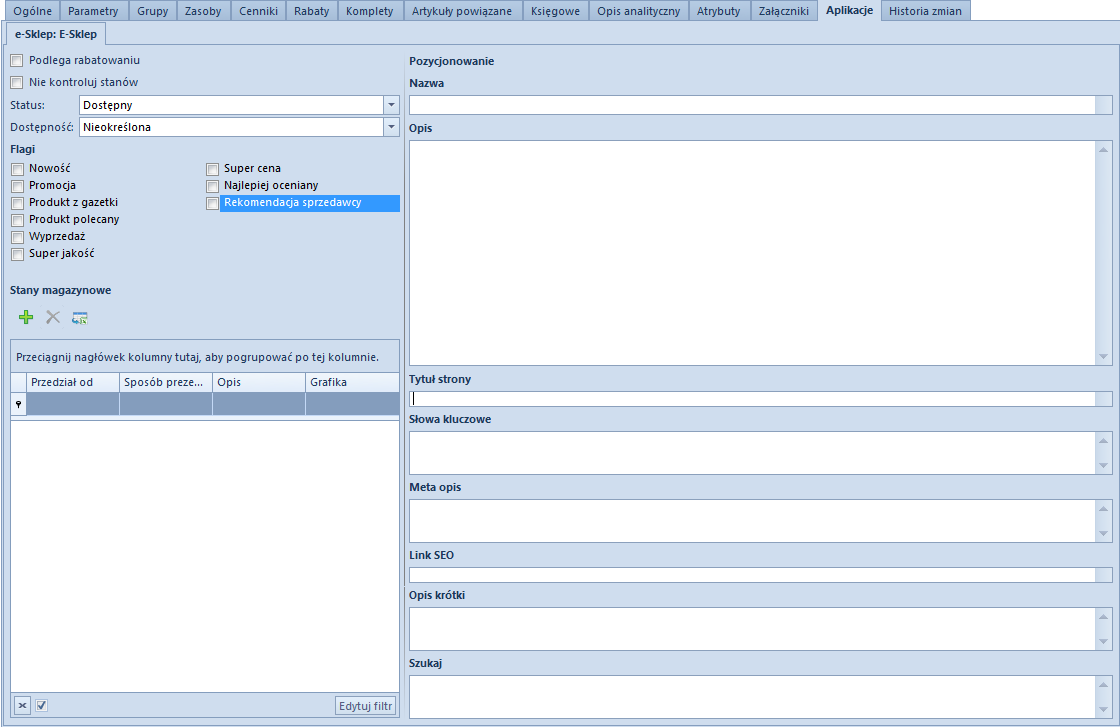Sort by the Przedział od column header
Screen dimensions: 1120x727
(x=73, y=382)
